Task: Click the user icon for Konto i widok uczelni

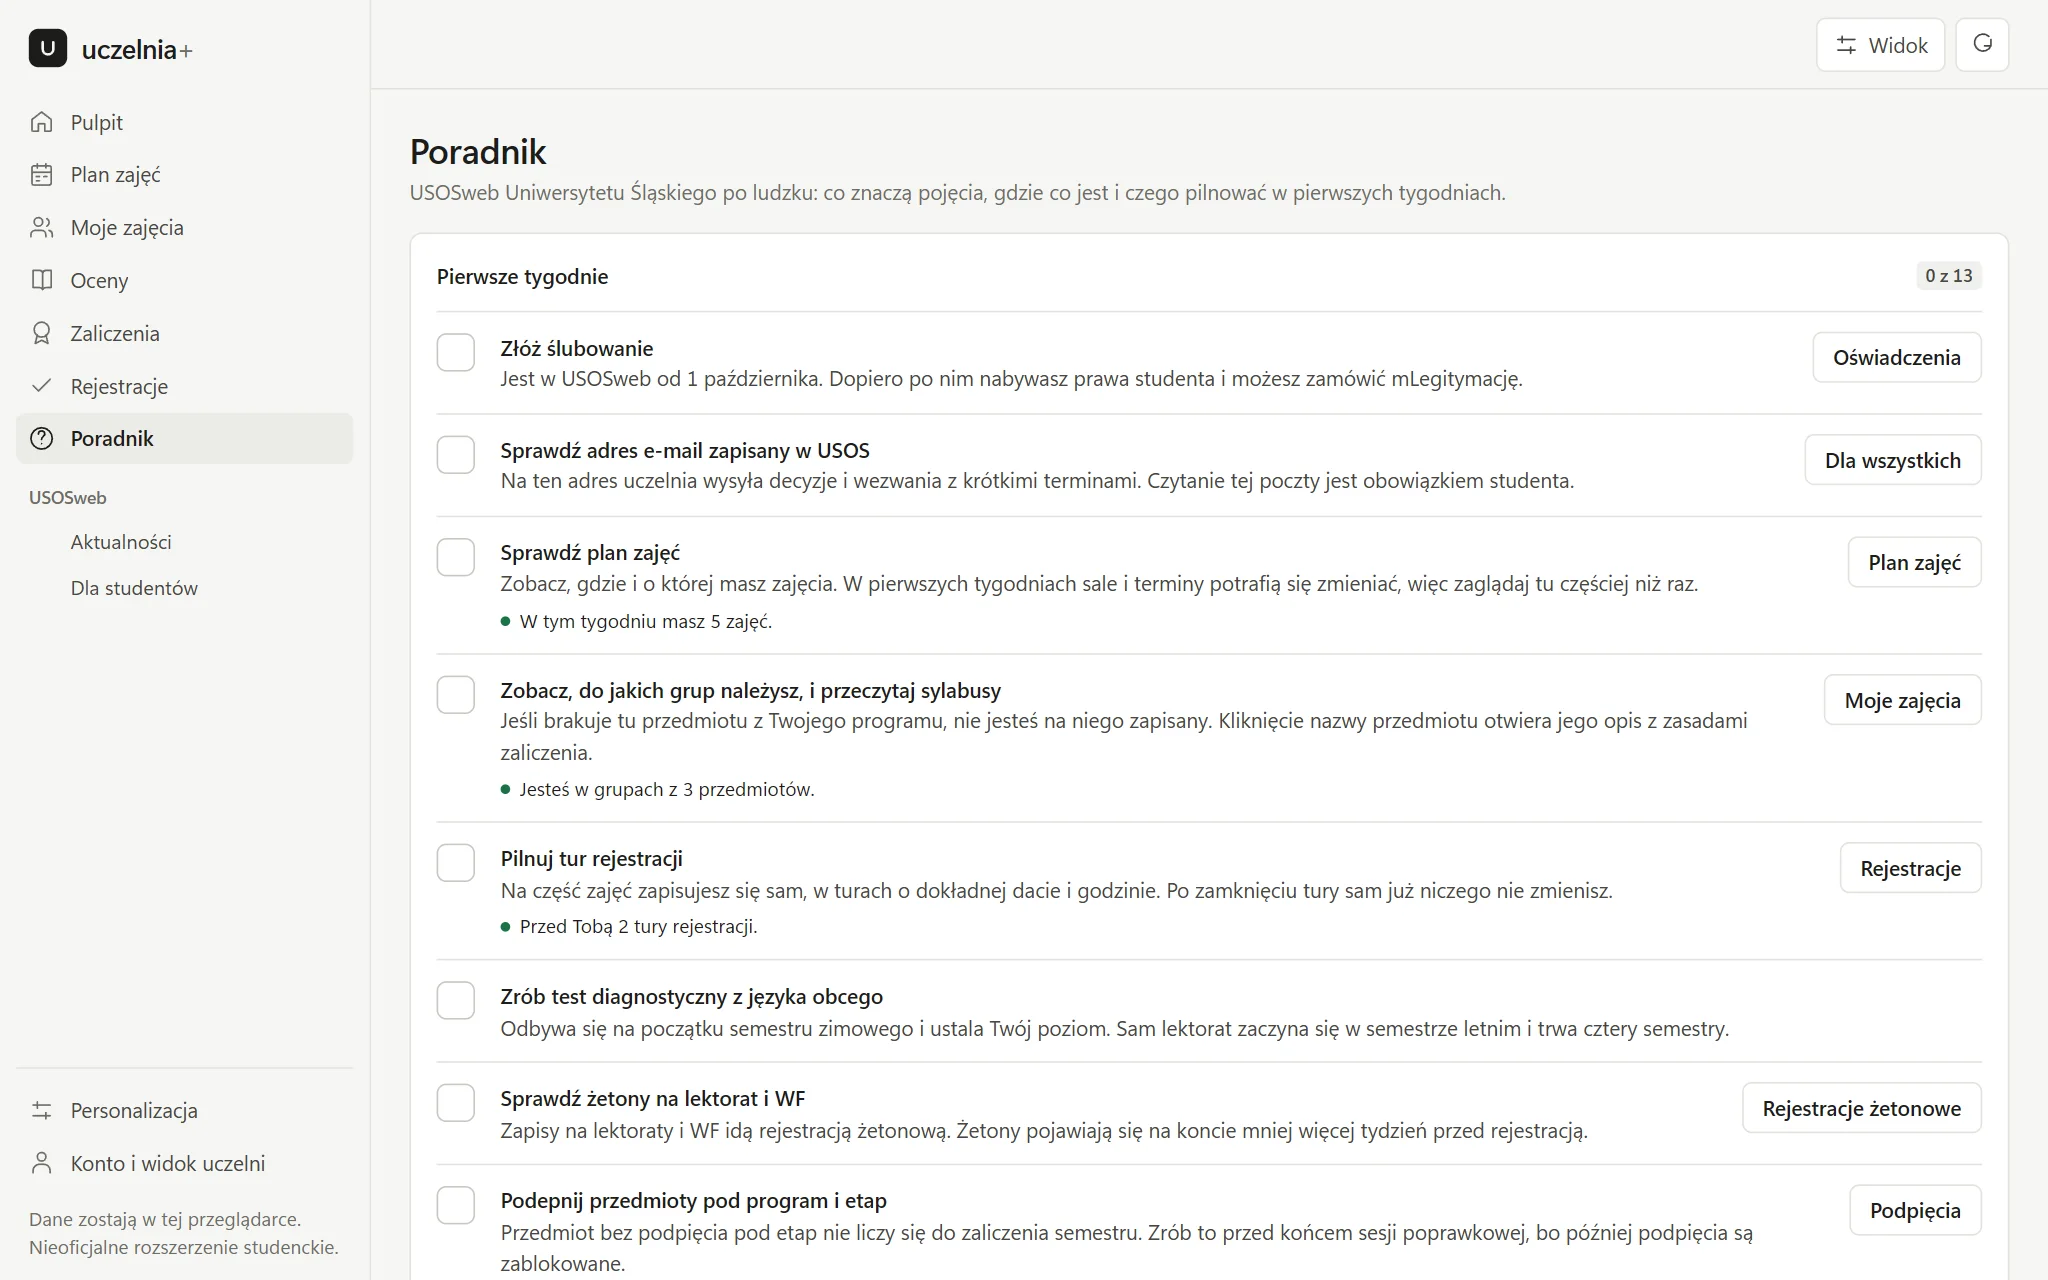Action: click(x=42, y=1163)
